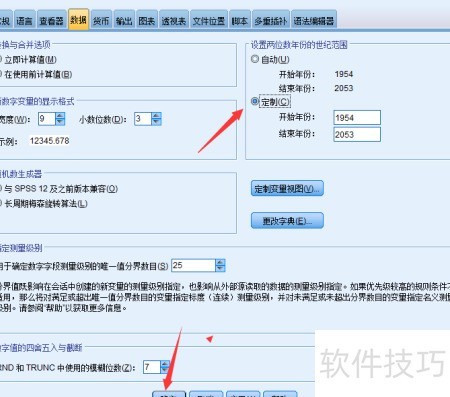450x397 pixels.
Task: Open the 脚本 tab
Action: (239, 21)
